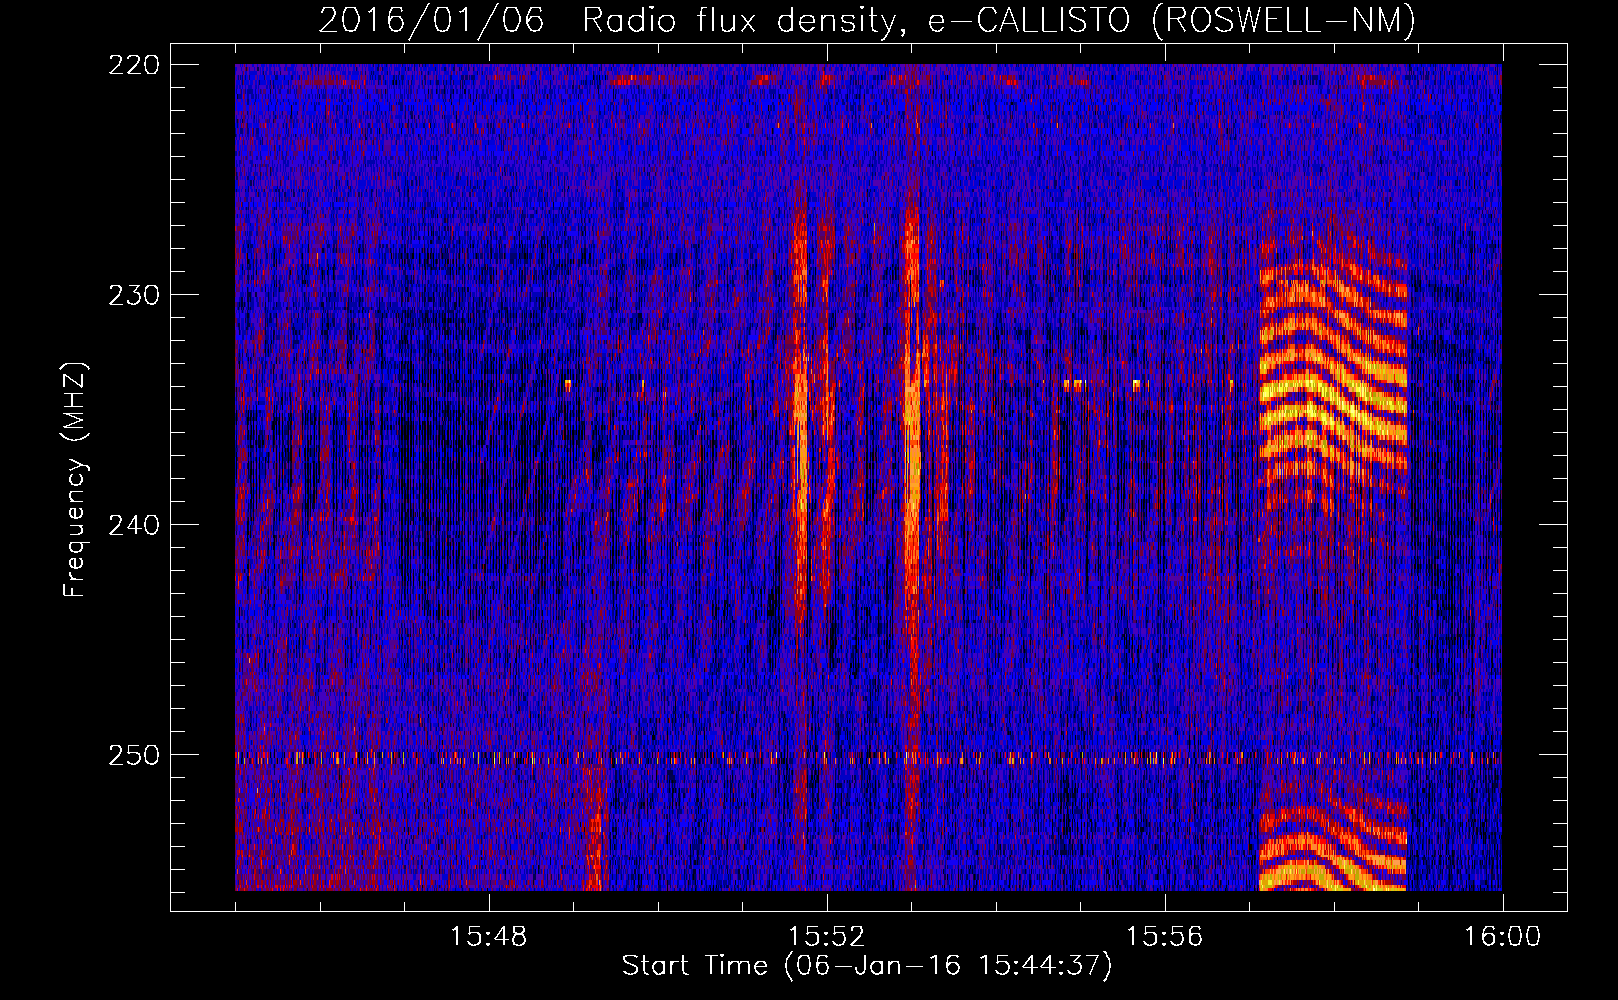Viewport: 1618px width, 1000px height.
Task: Click the 16:00 time tick label
Action: 1503,937
